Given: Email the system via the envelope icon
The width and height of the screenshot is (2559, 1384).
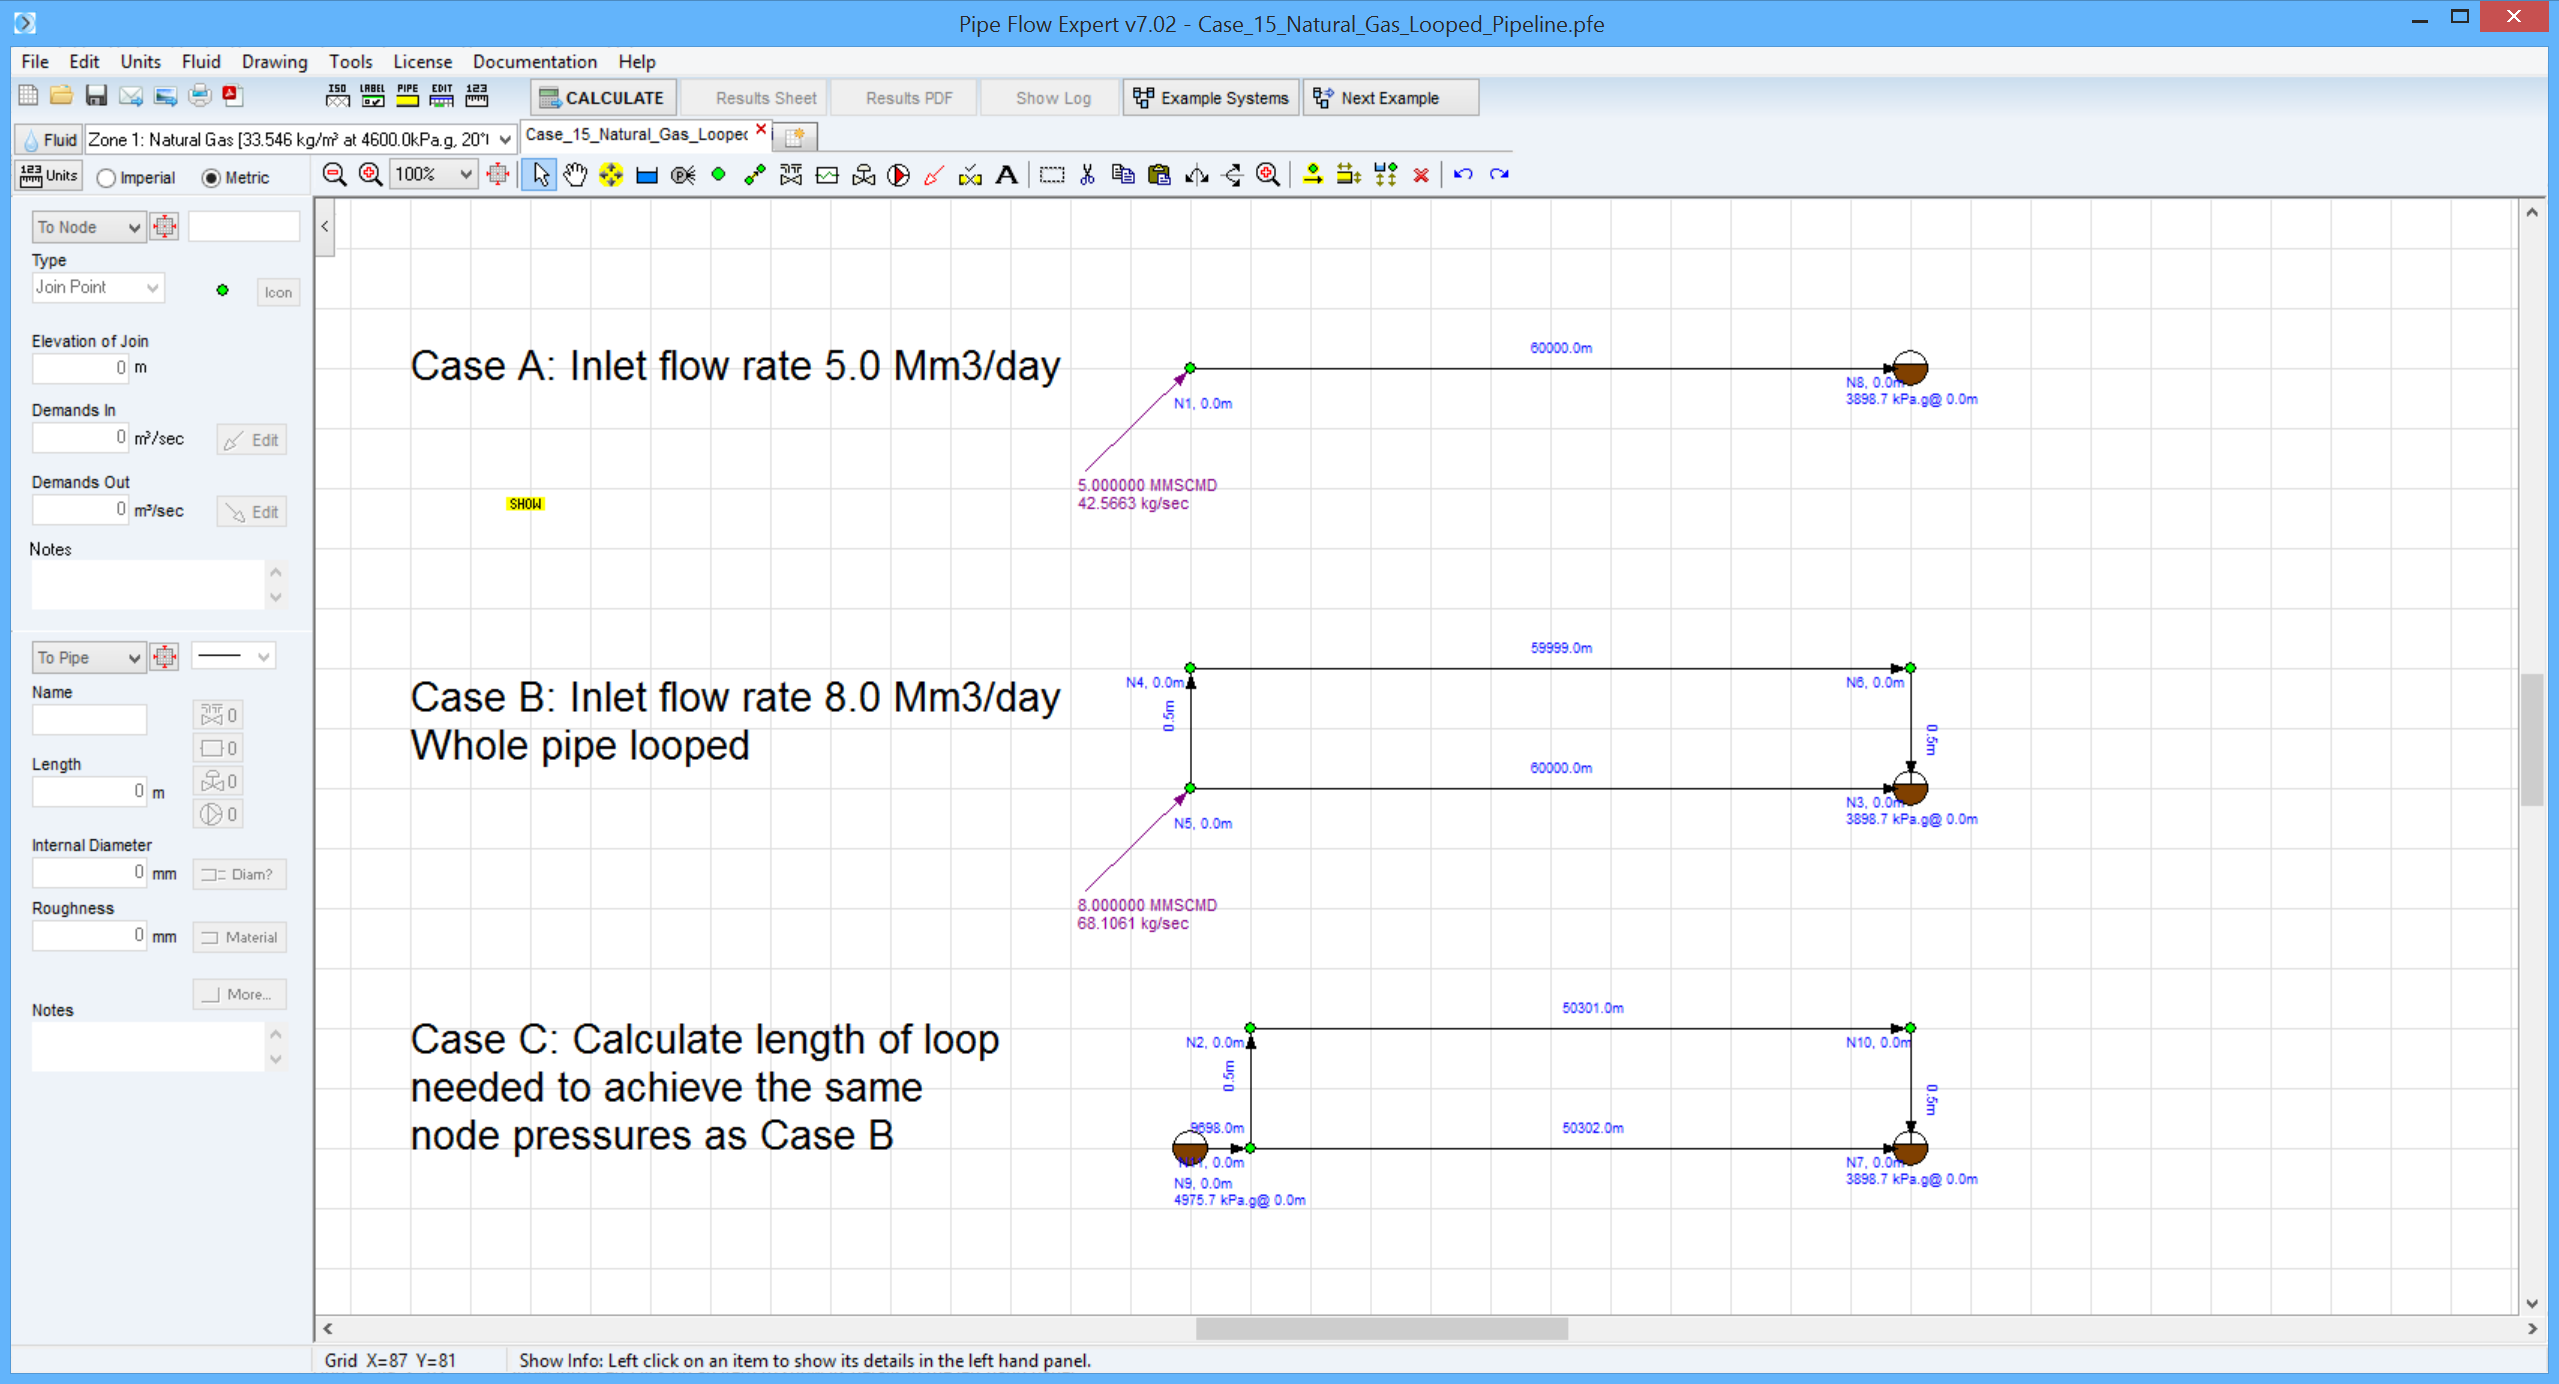Looking at the screenshot, I should [131, 96].
